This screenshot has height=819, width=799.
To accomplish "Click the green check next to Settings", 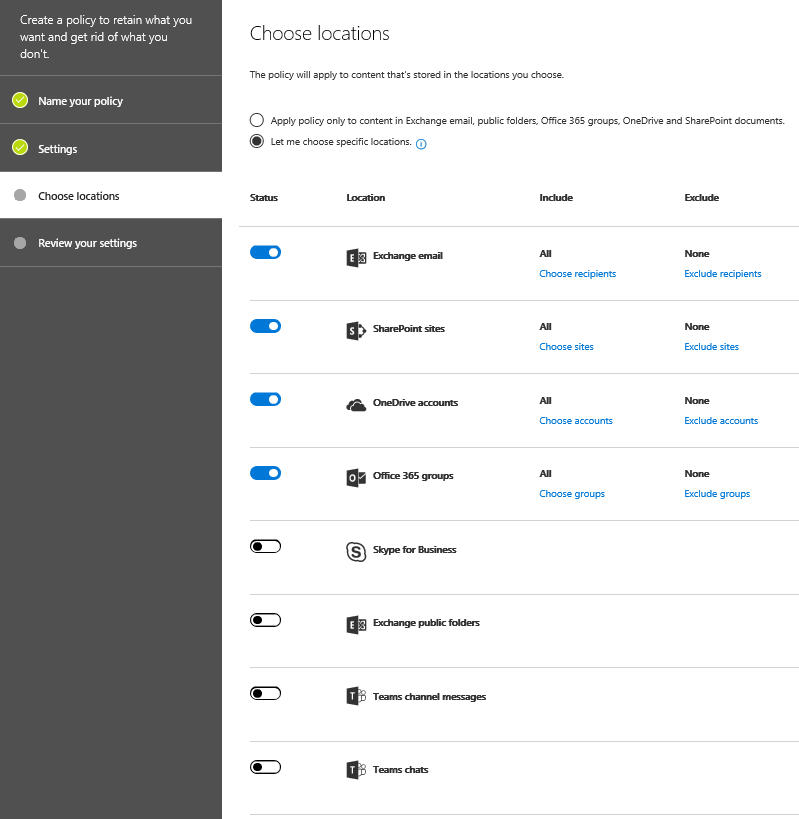I will pos(20,147).
